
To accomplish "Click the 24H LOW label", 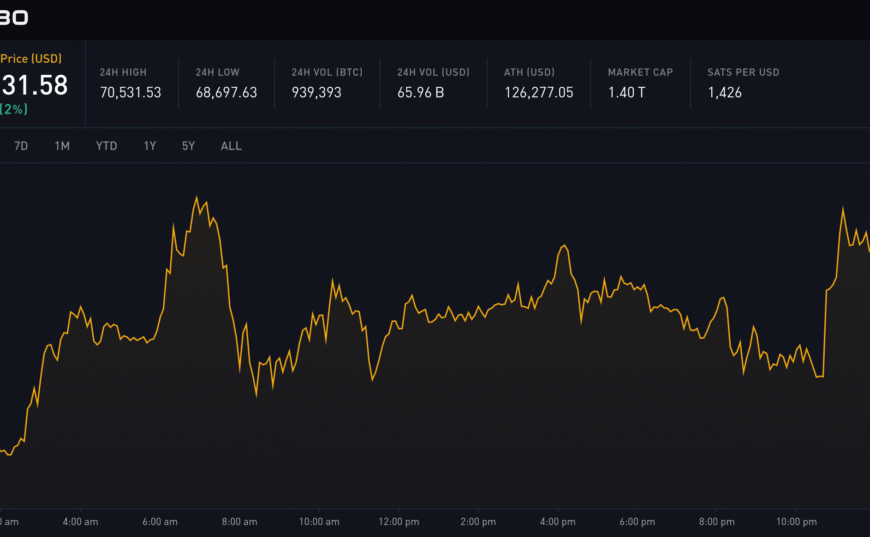I will click(x=218, y=72).
